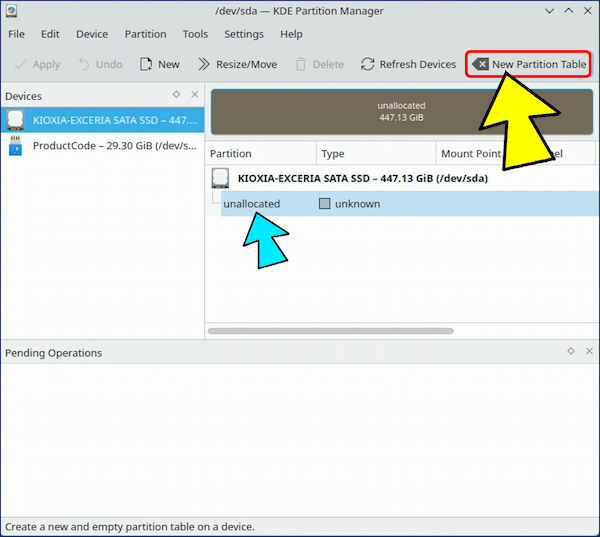Click the Refresh Devices icon
The width and height of the screenshot is (600, 537).
[x=367, y=64]
